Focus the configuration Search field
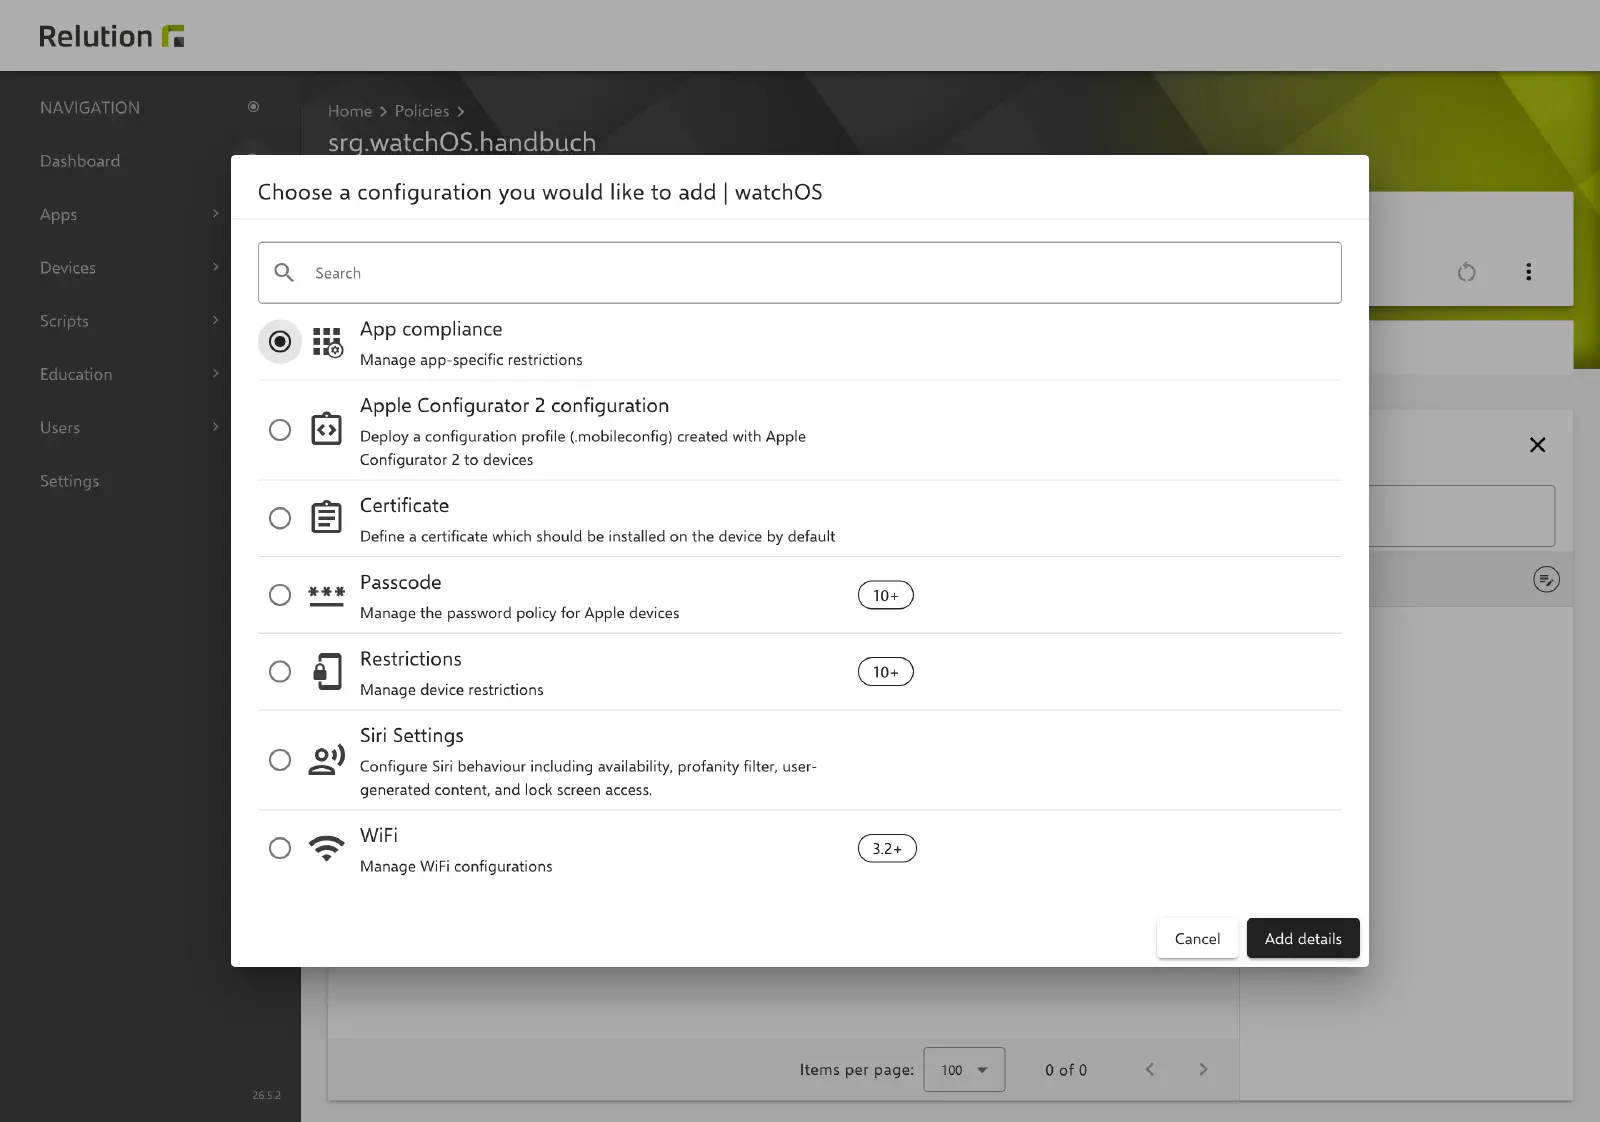Viewport: 1600px width, 1122px height. (800, 273)
